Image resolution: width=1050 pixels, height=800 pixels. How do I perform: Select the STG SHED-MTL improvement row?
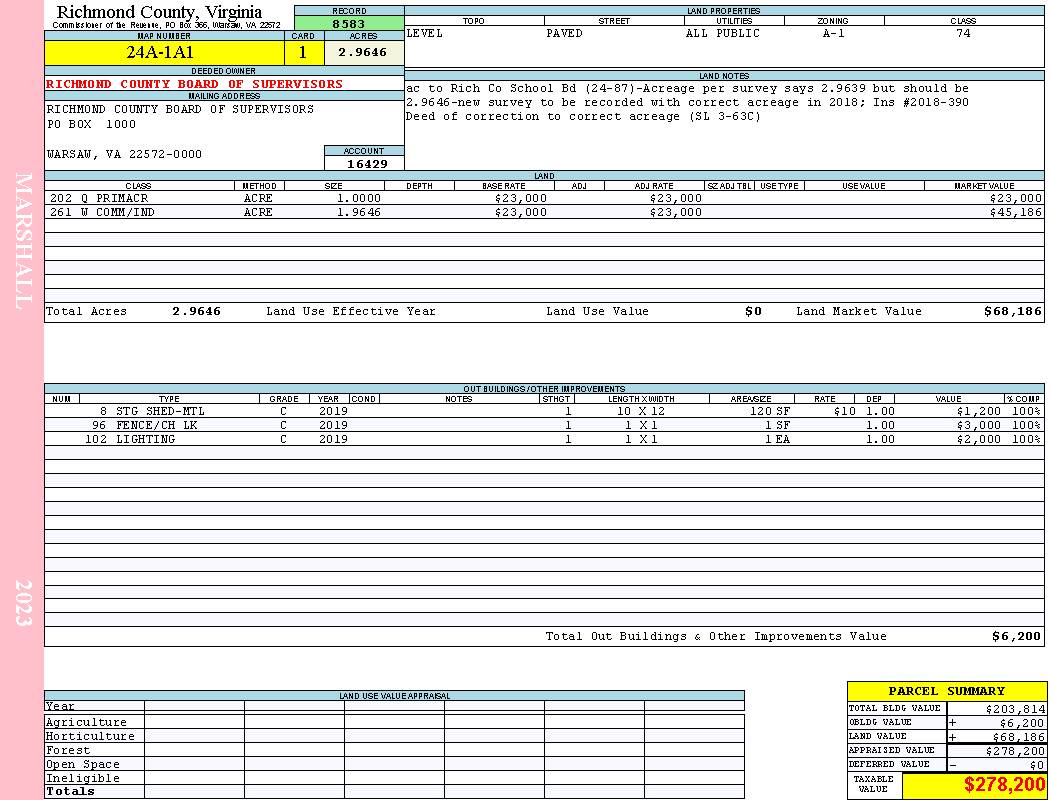tap(544, 411)
